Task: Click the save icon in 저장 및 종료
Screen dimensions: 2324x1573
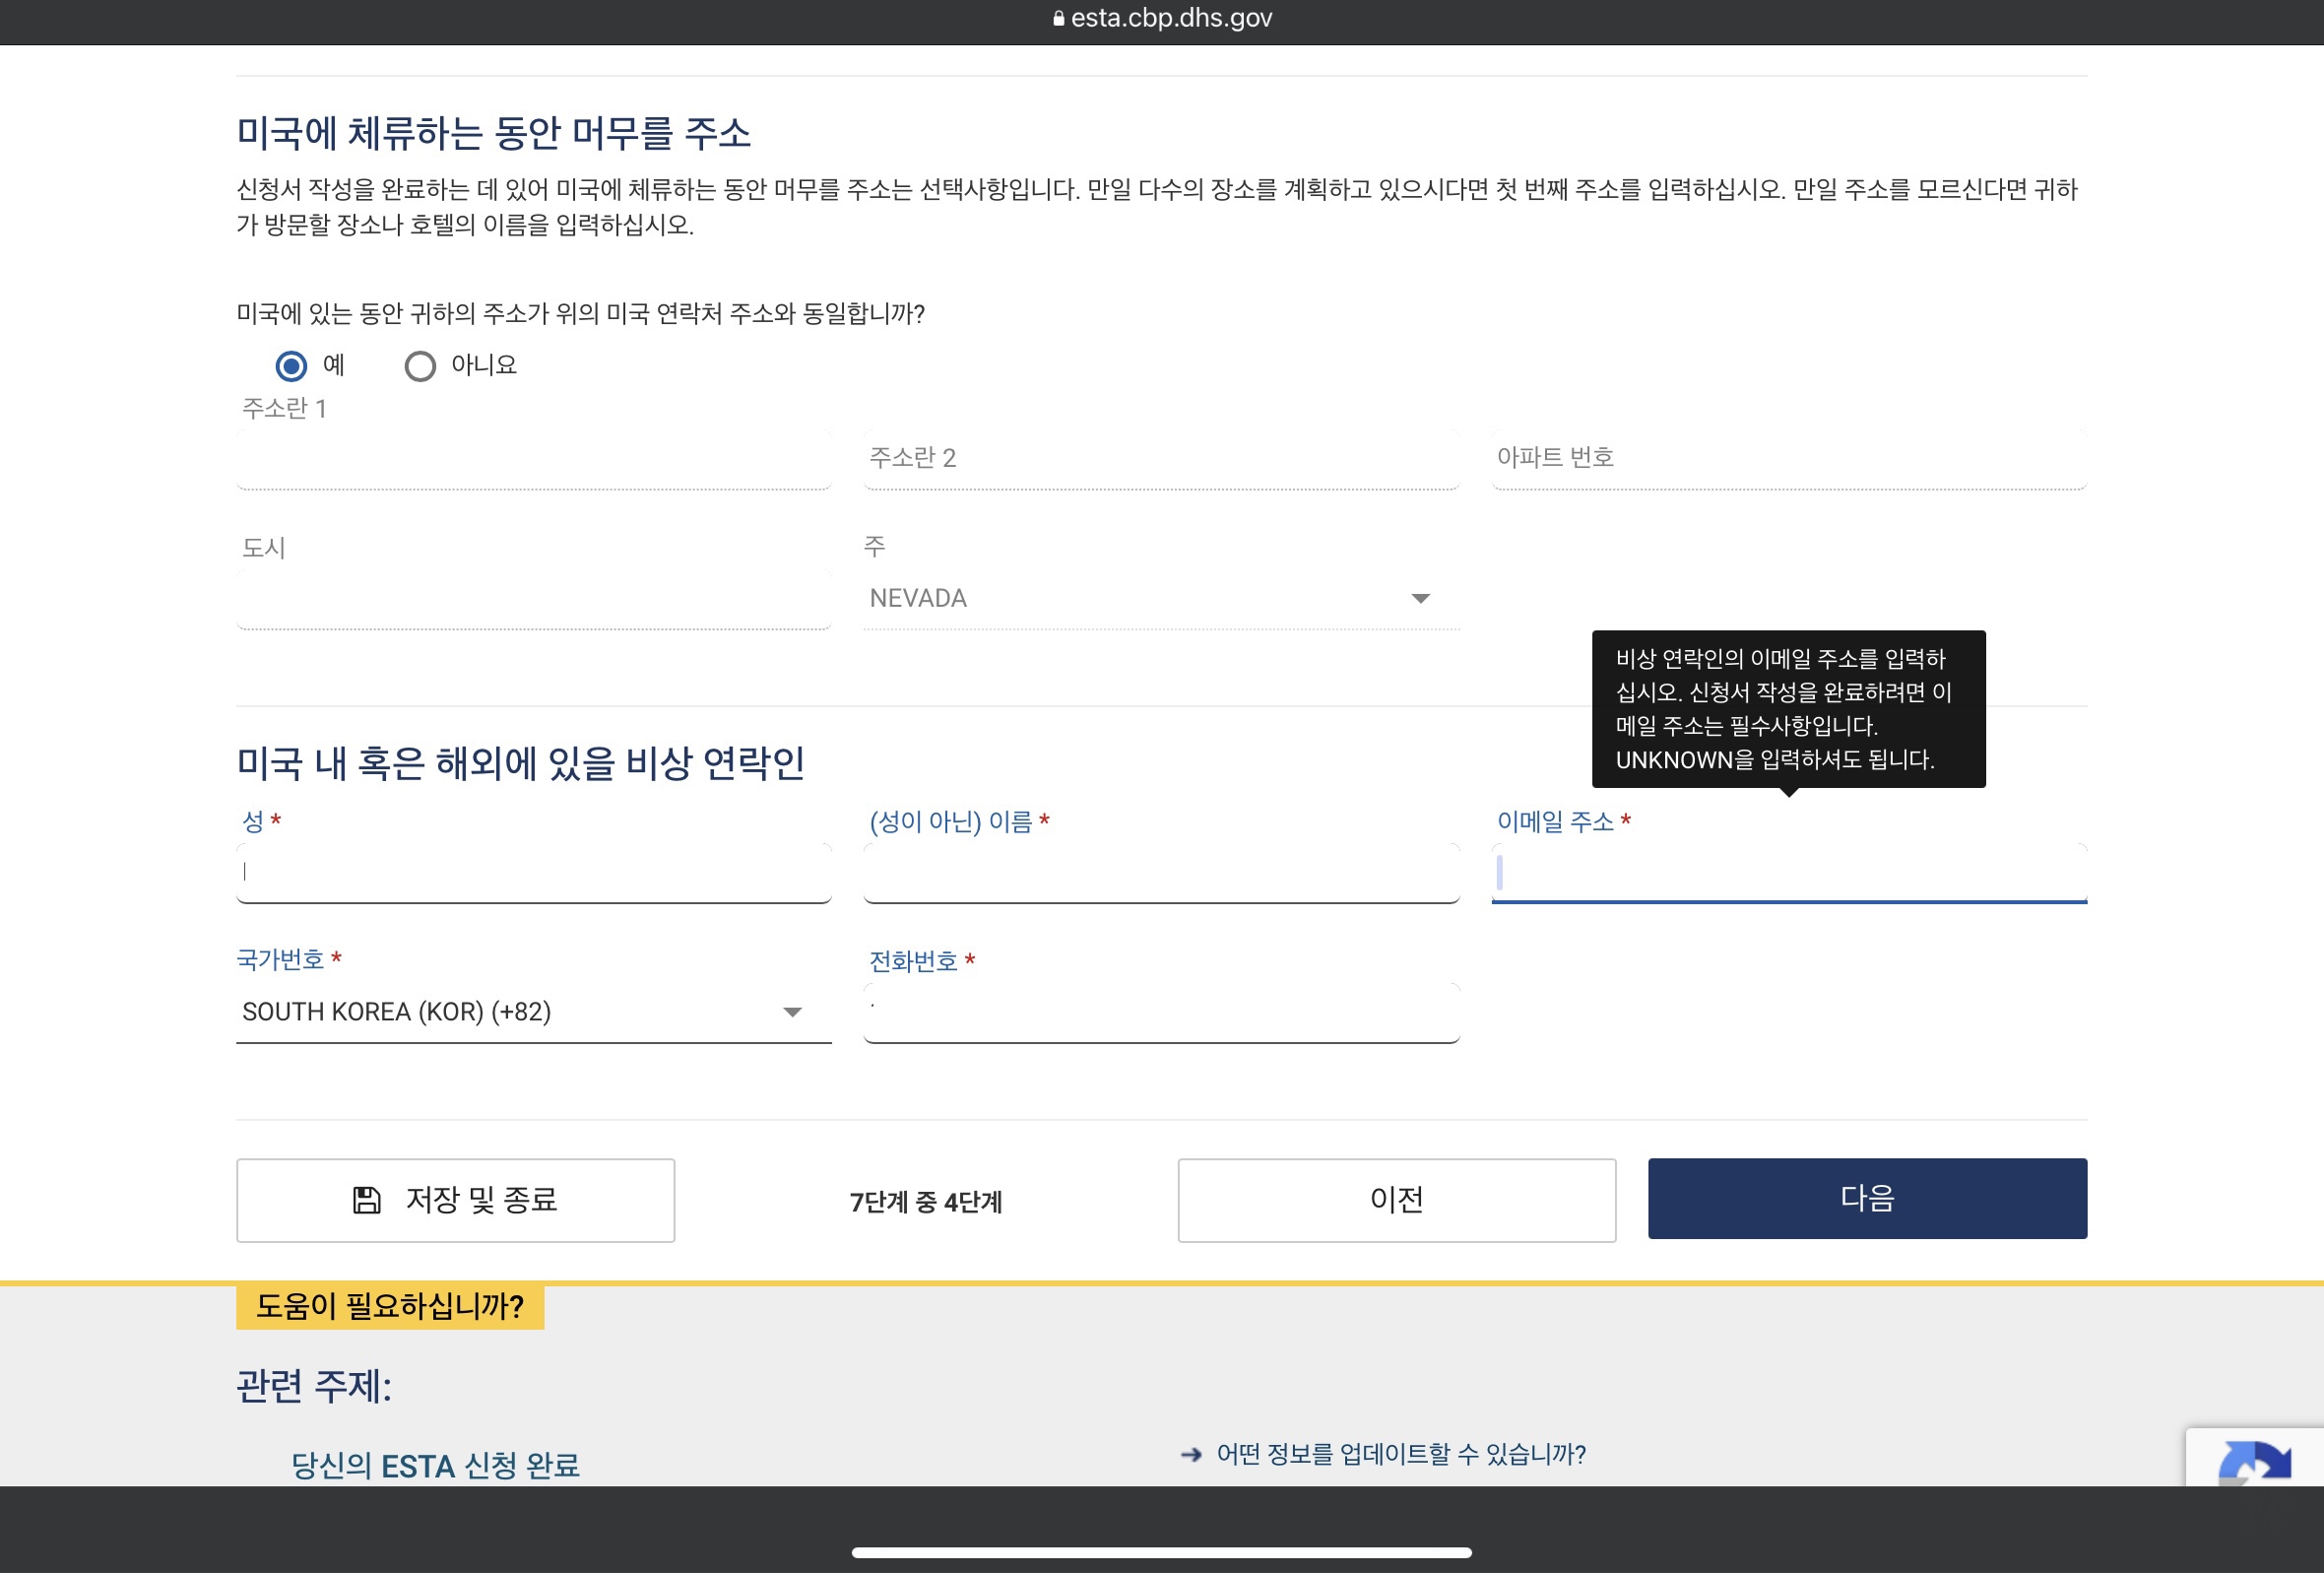Action: [x=367, y=1200]
